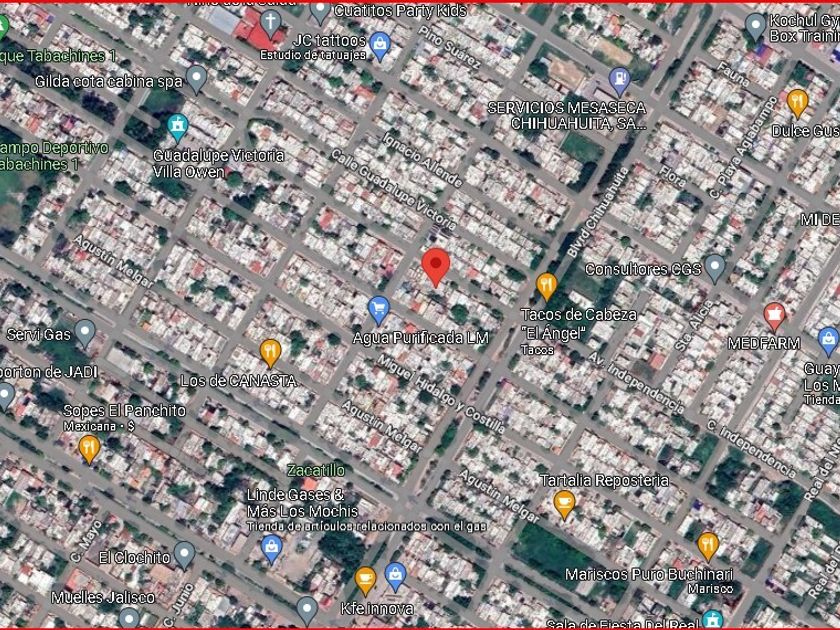
Task: Click the MEDFARM pharmacy pin
Action: [774, 317]
